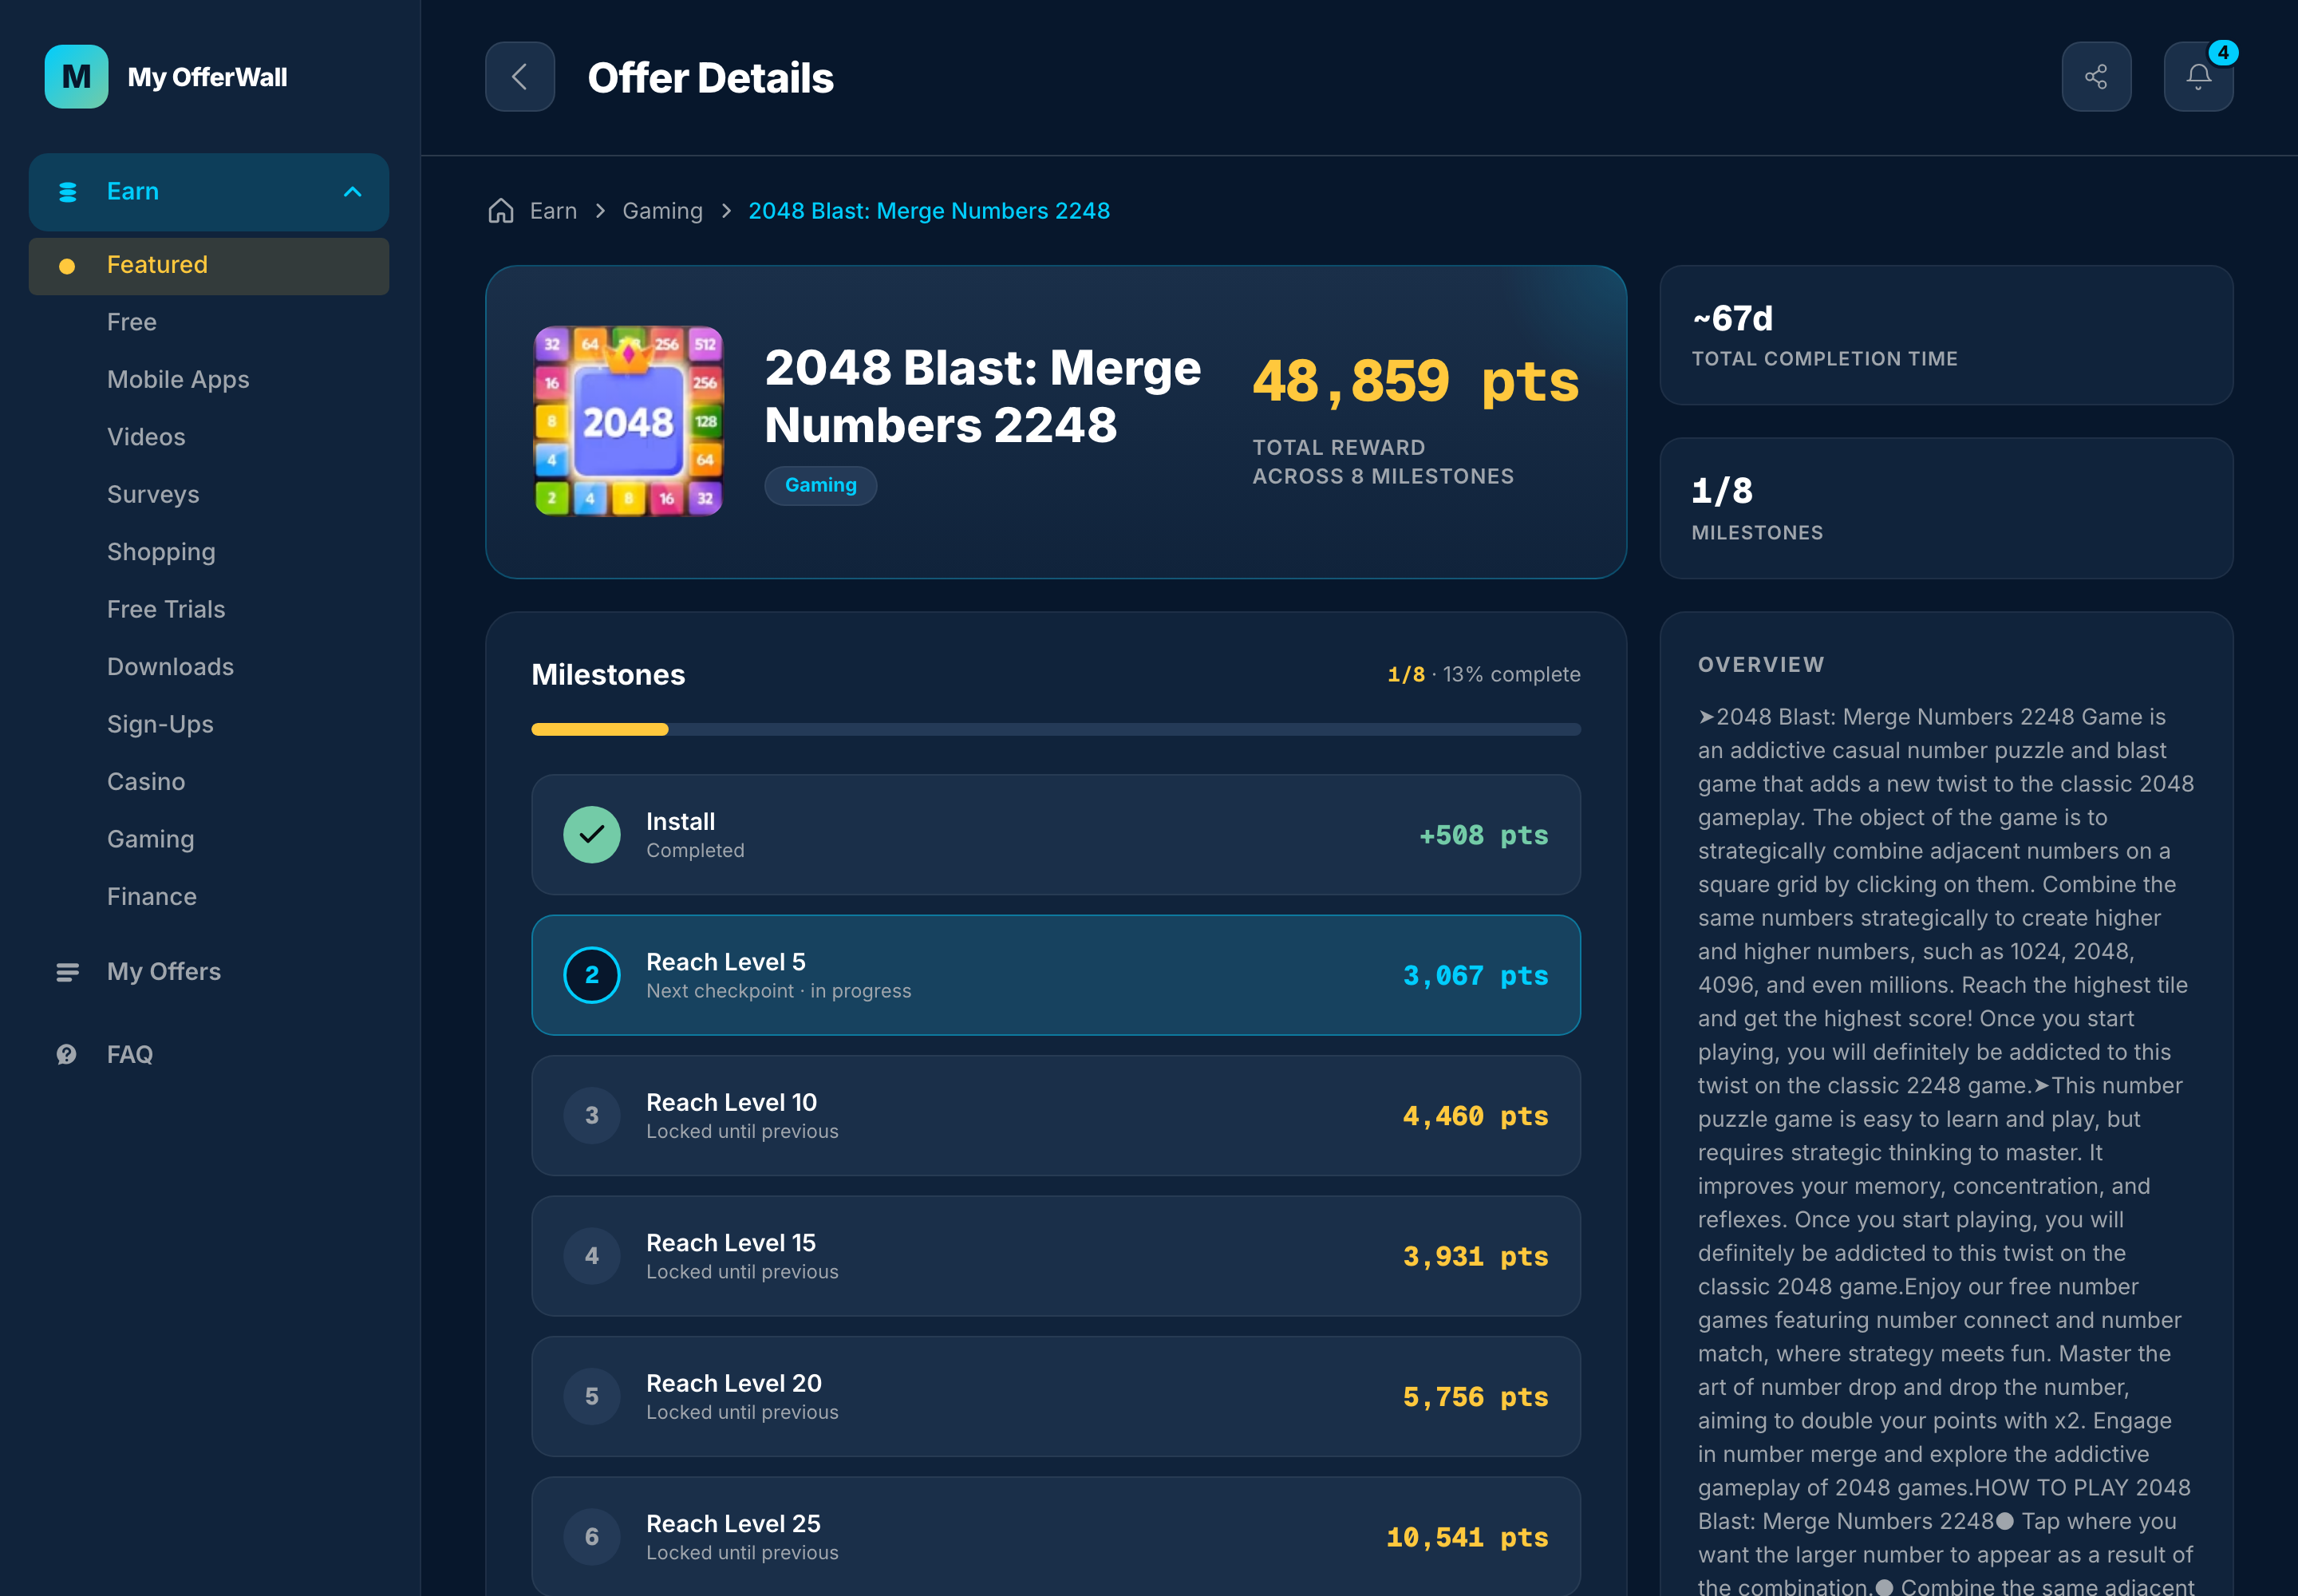Click the Featured yellow dot indicator
The height and width of the screenshot is (1596, 2298).
67,266
